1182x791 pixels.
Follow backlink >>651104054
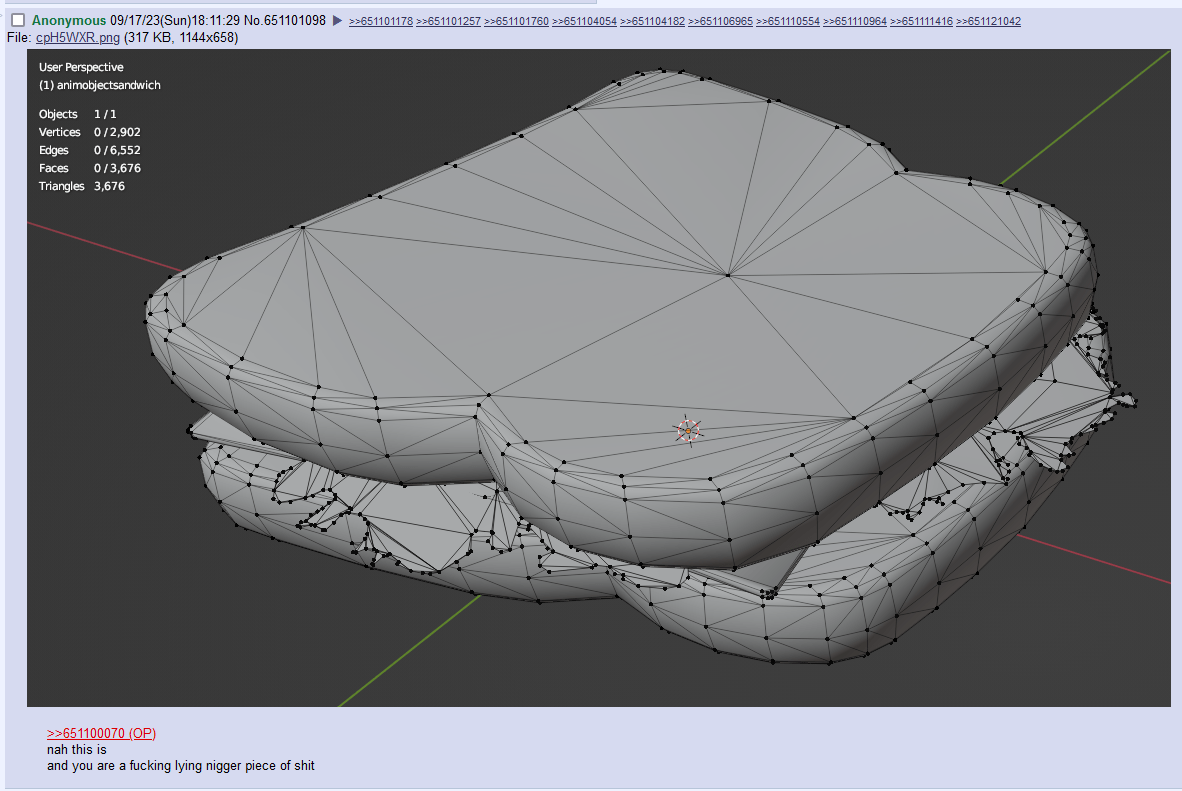(x=584, y=22)
